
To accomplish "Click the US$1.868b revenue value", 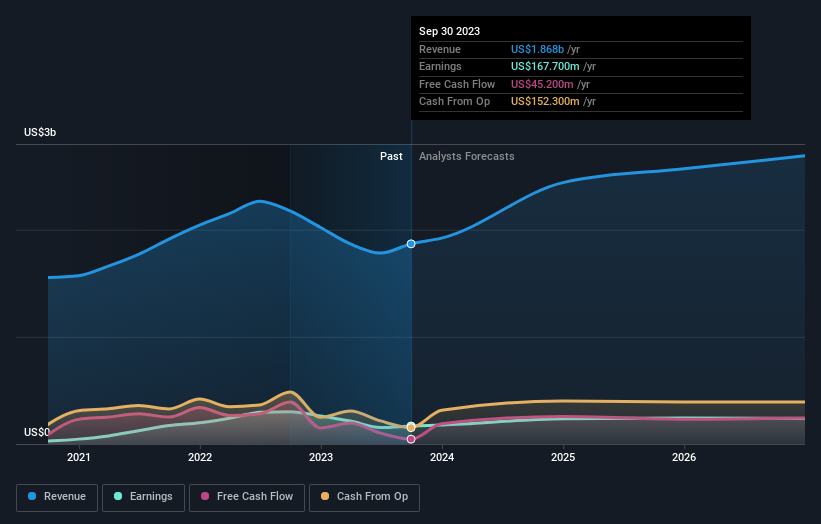I will (537, 49).
